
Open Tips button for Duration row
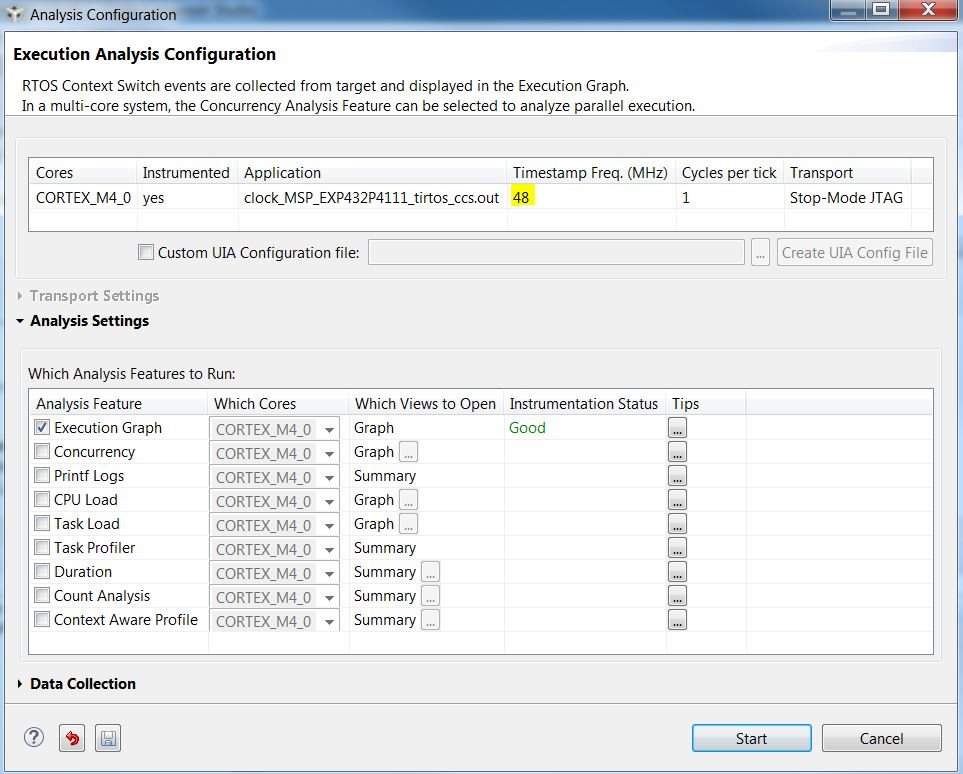pos(677,572)
